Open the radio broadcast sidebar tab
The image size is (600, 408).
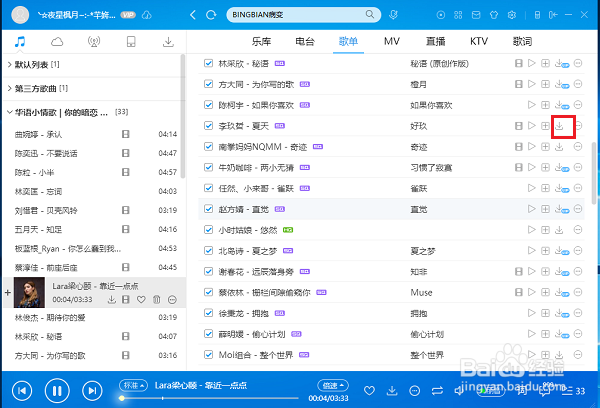tap(94, 41)
